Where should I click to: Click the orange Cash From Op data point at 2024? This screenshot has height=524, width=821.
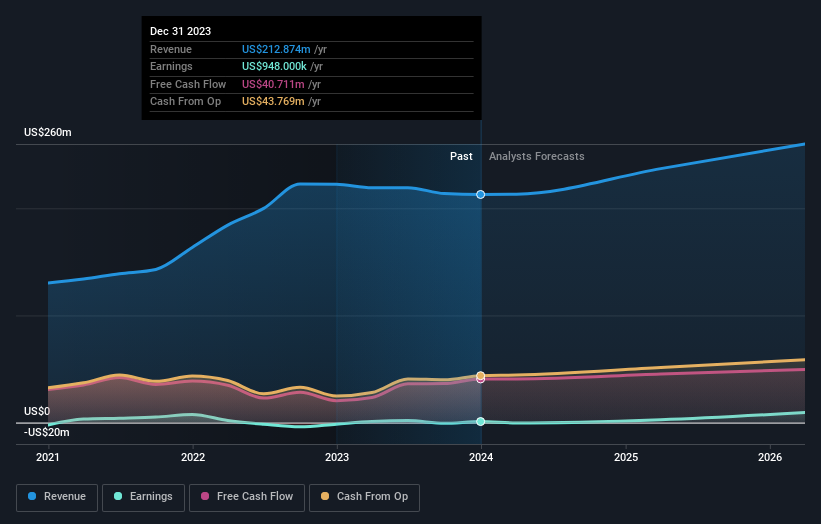481,375
